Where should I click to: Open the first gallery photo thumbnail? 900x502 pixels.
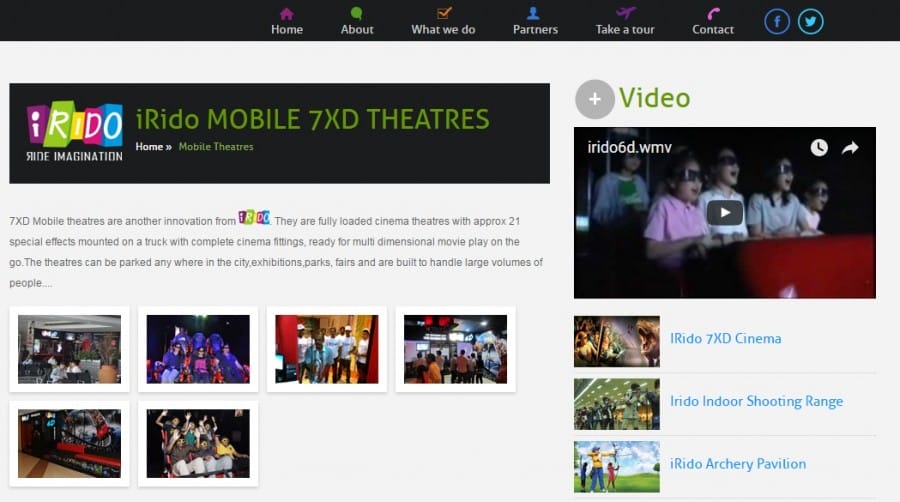(x=69, y=349)
